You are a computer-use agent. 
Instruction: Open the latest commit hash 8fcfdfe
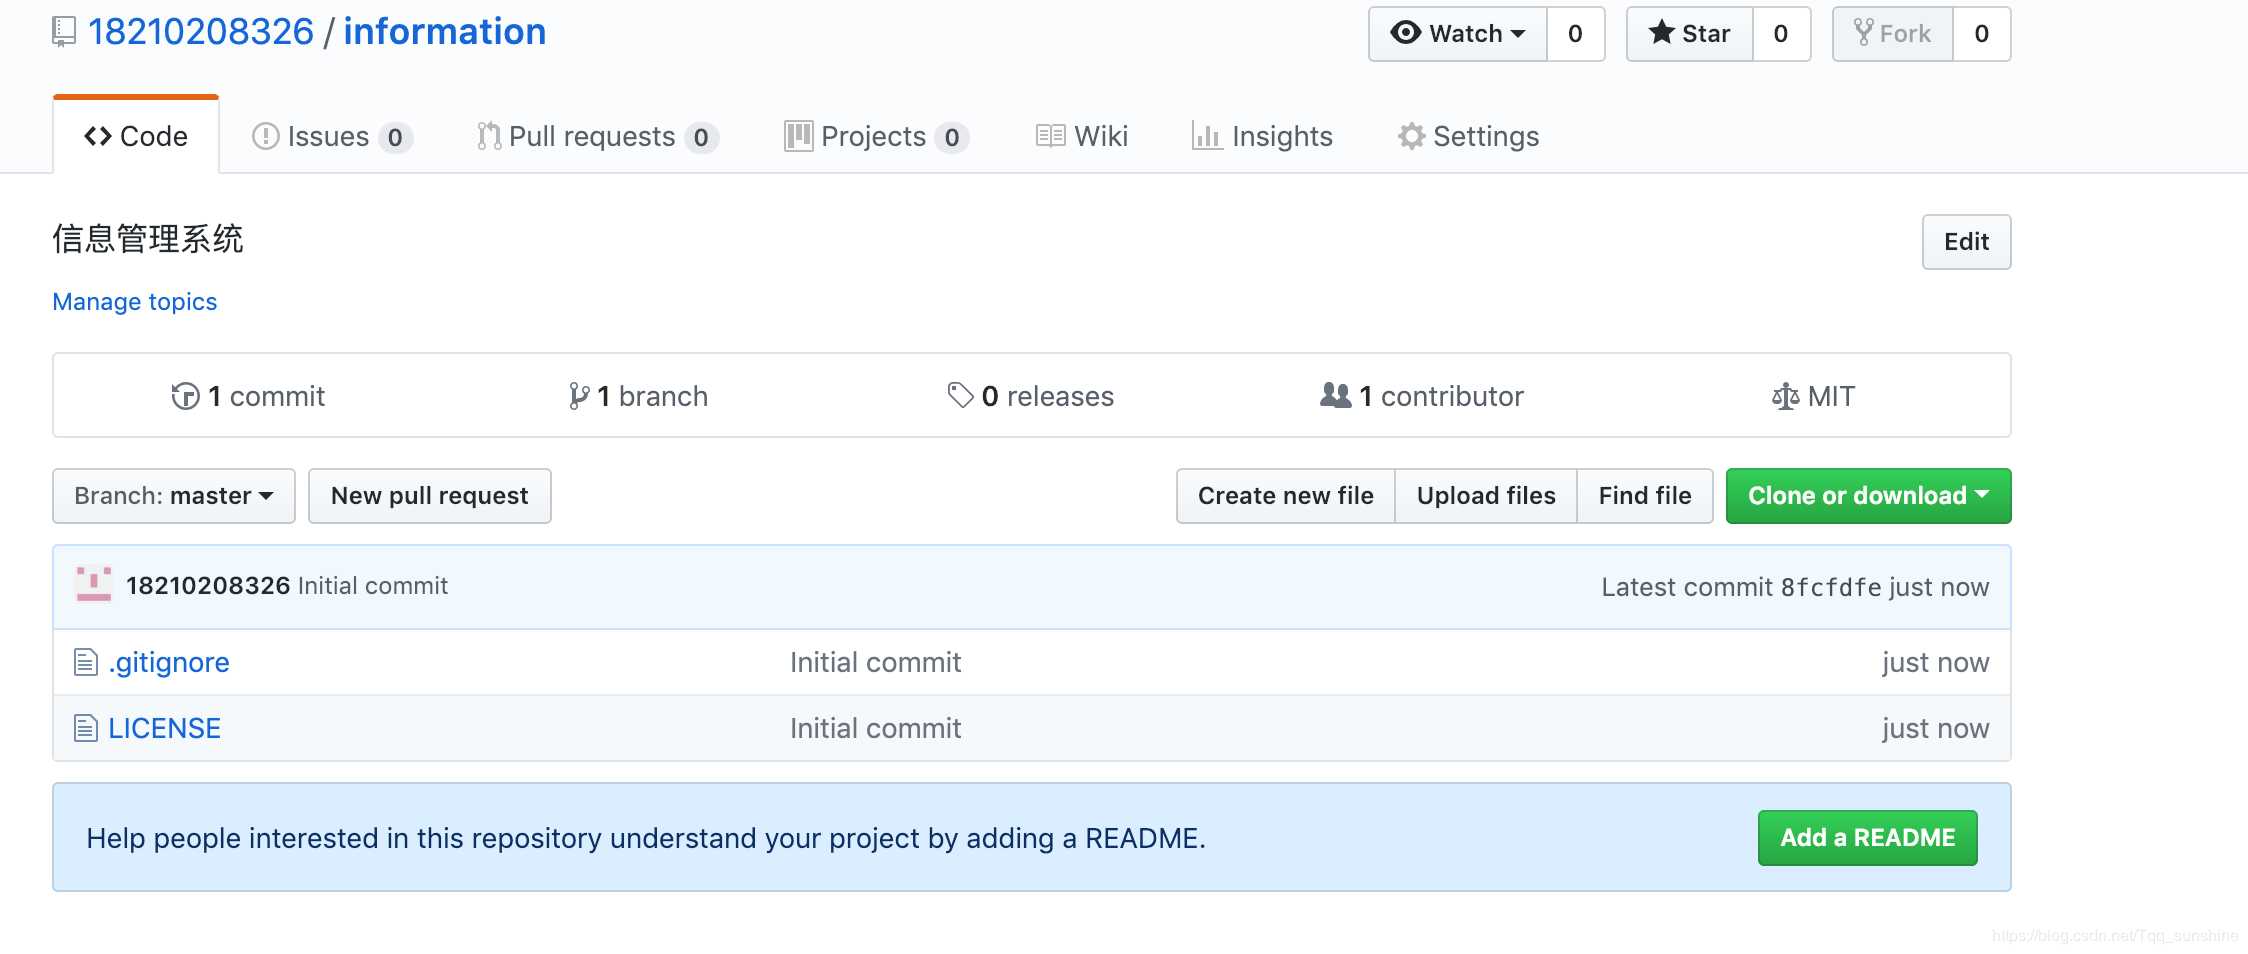click(x=1831, y=588)
